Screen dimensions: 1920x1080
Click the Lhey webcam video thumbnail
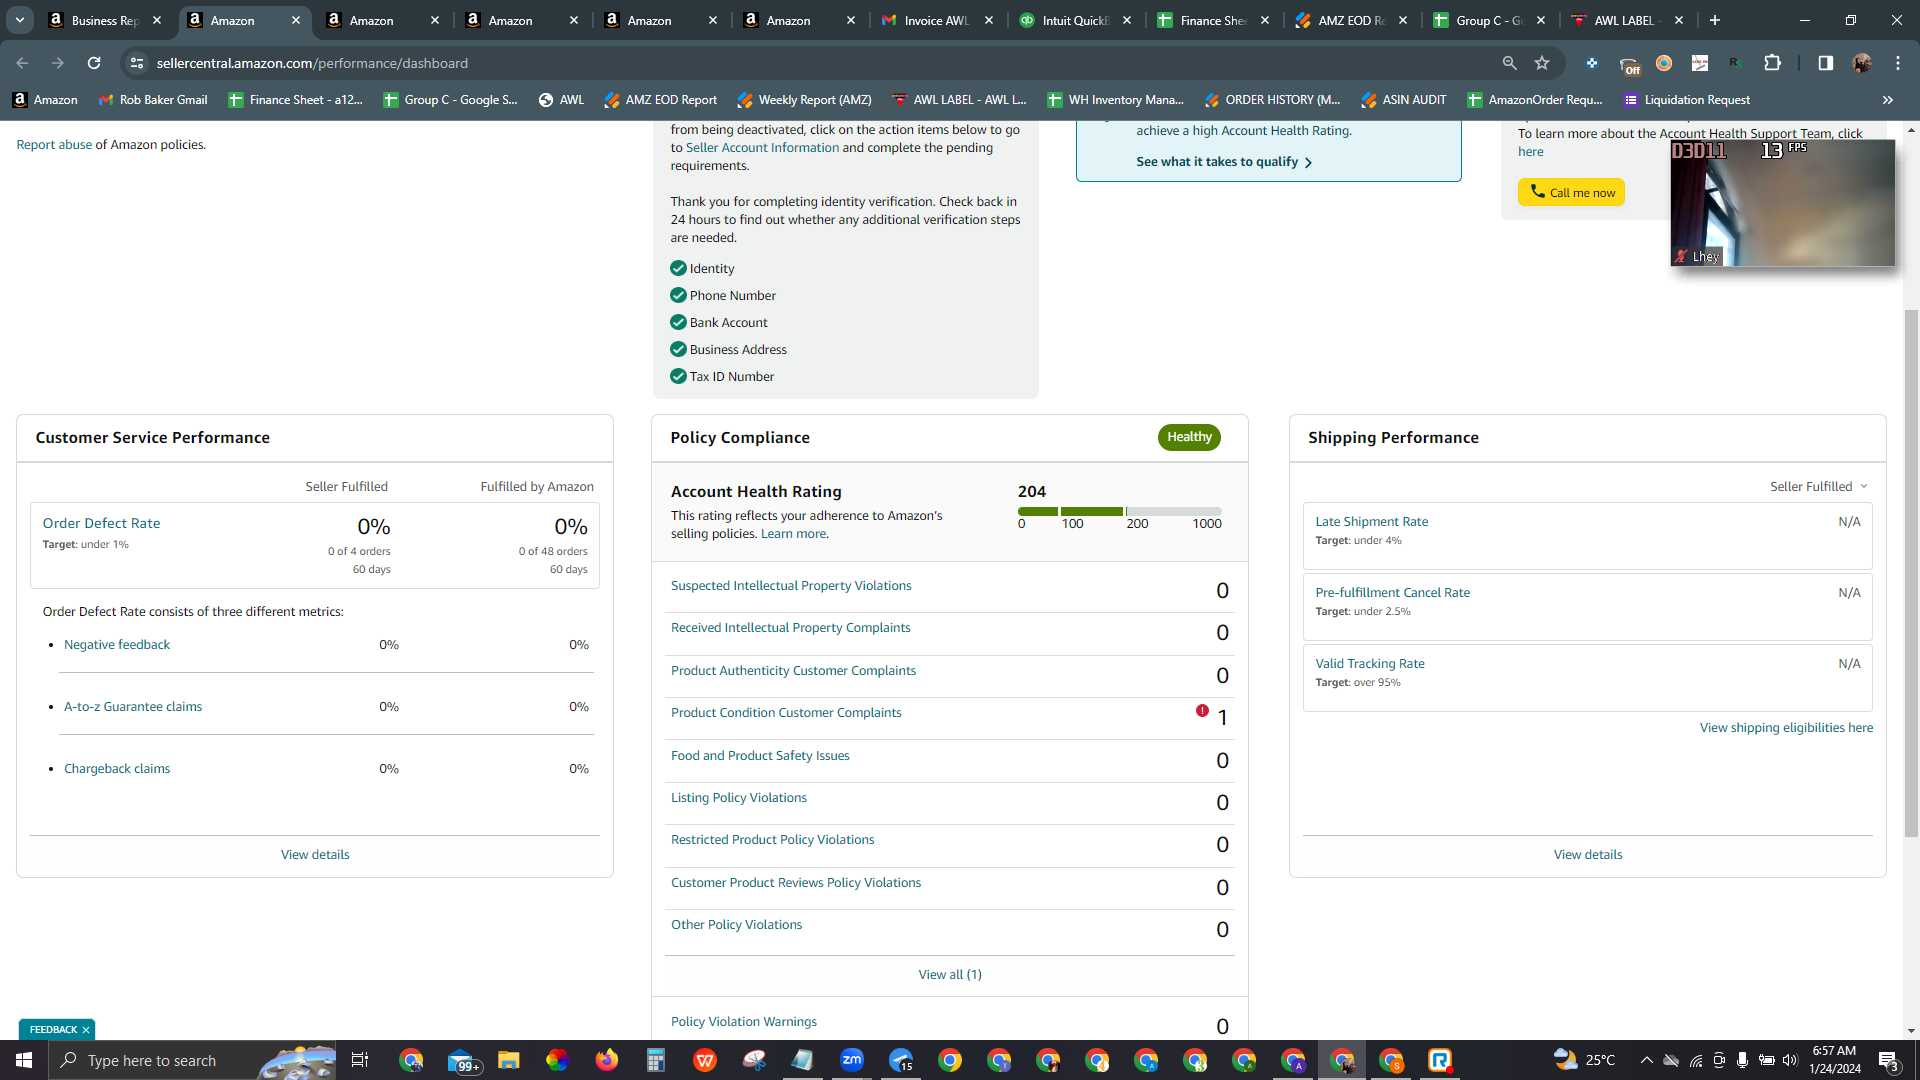coord(1782,203)
